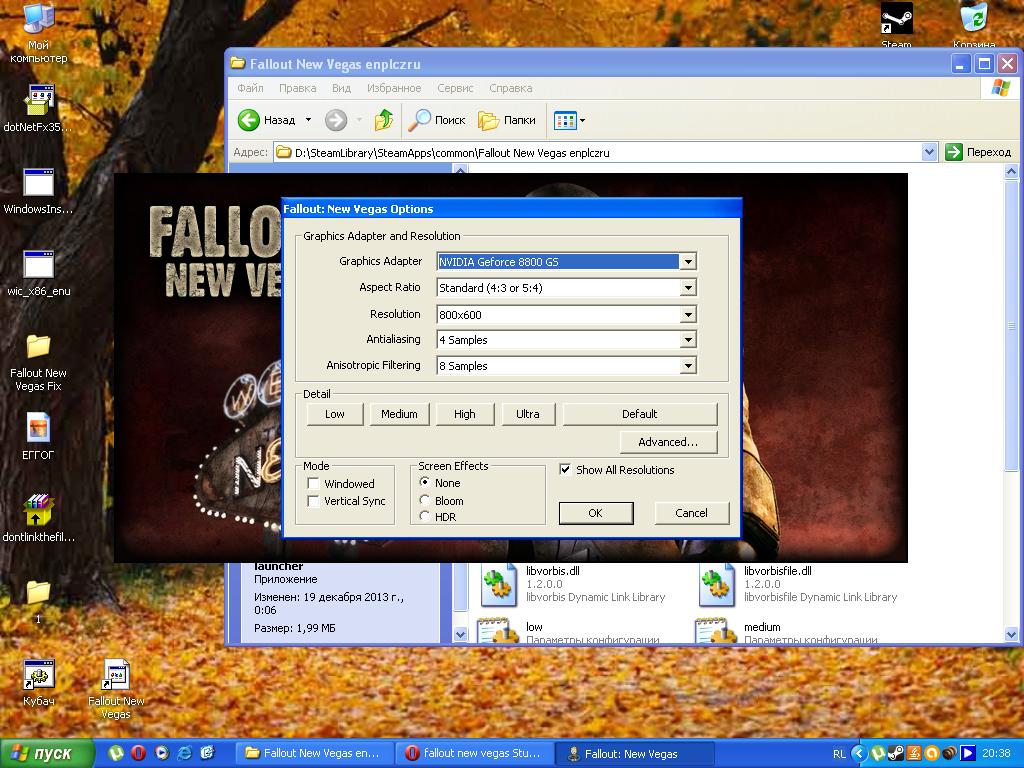
Task: Open the Graphics Adapter dropdown
Action: click(688, 262)
